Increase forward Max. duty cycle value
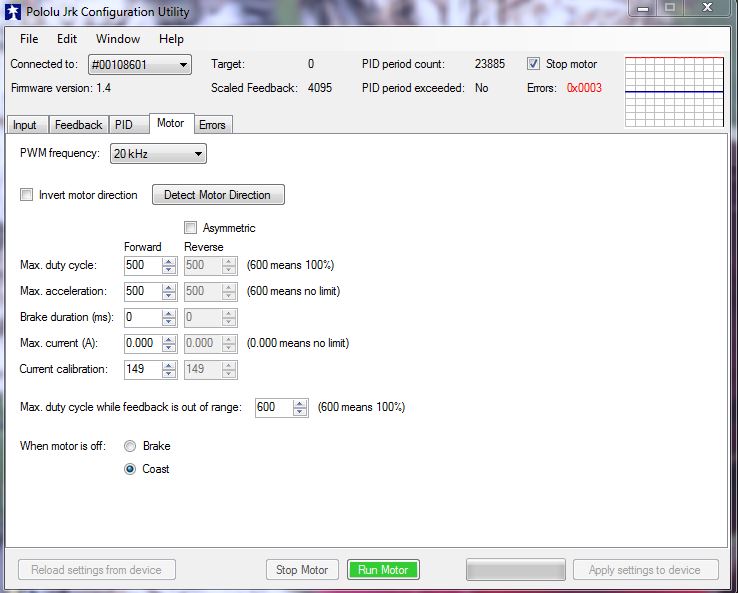 point(169,262)
